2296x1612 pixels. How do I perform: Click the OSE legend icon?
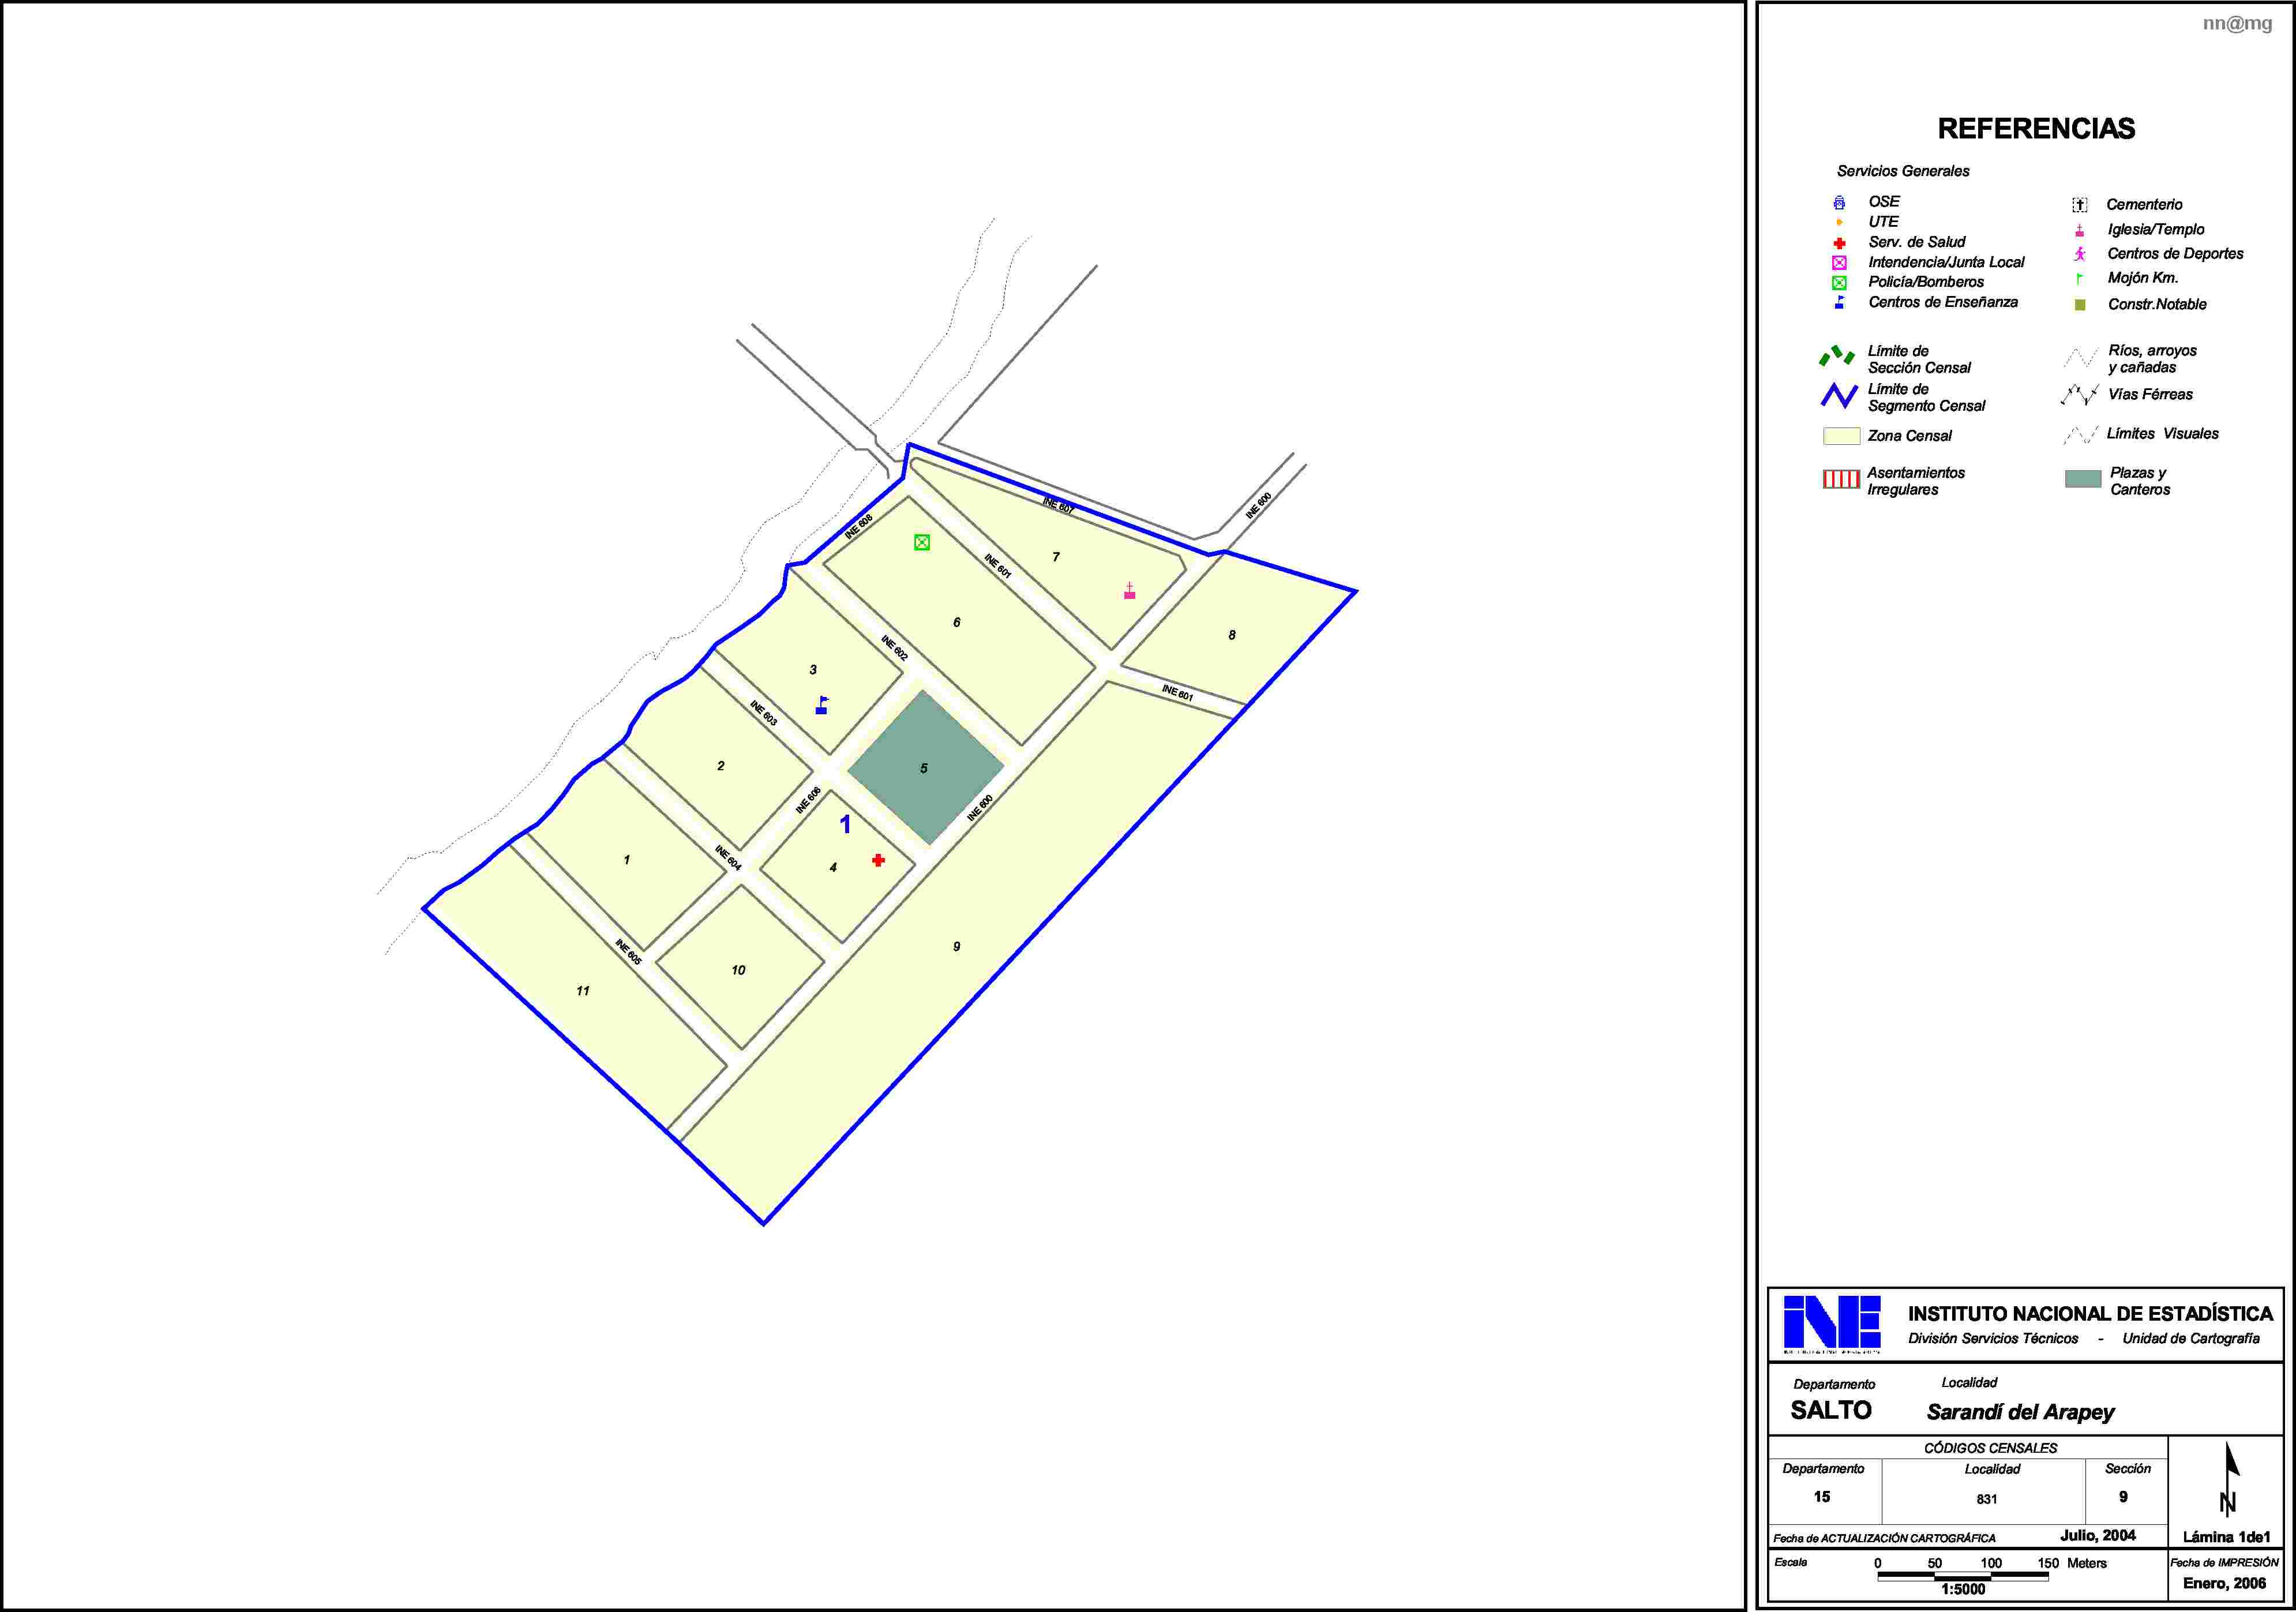1839,202
